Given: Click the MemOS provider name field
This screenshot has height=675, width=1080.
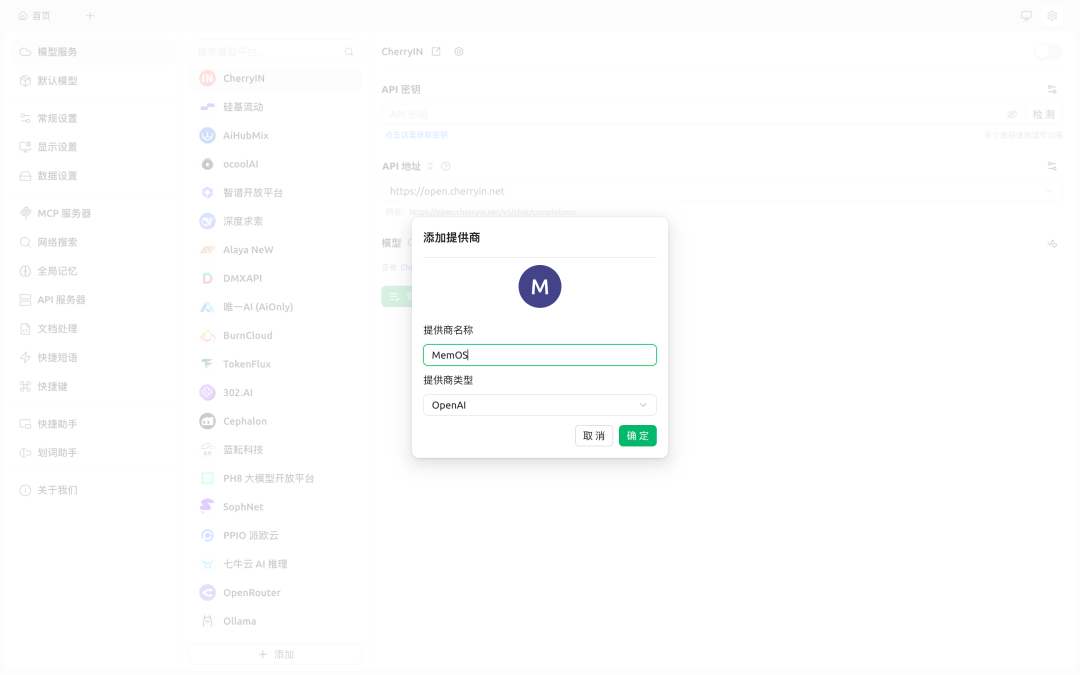Looking at the screenshot, I should 539,355.
